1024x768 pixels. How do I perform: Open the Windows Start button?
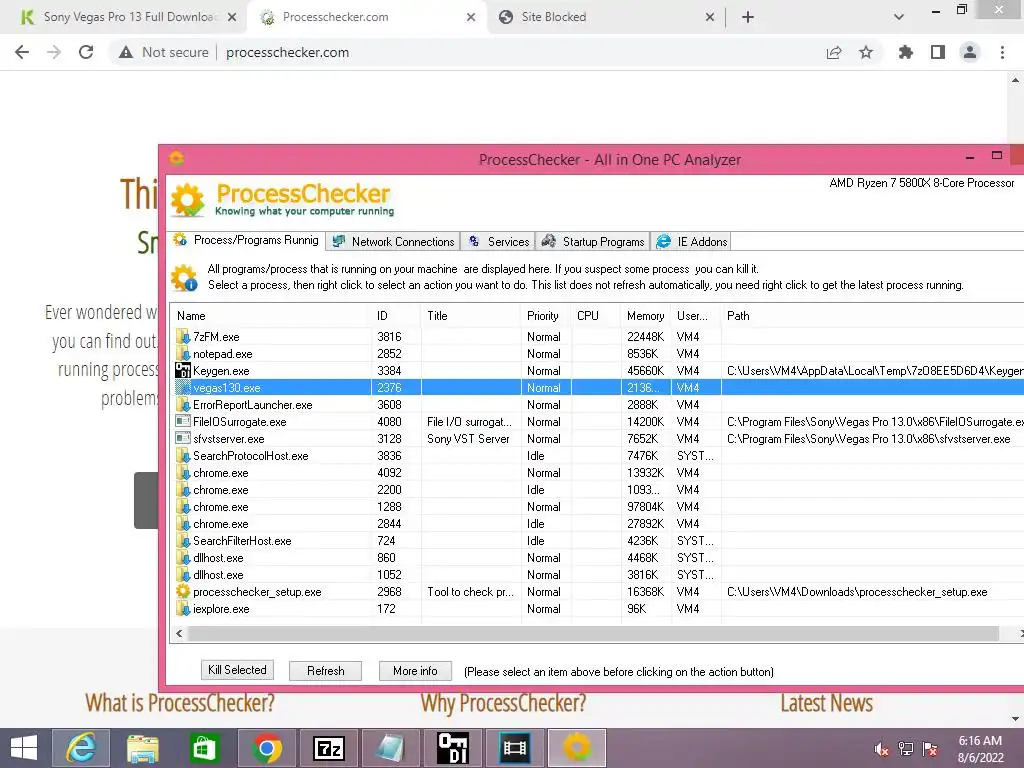(x=24, y=748)
